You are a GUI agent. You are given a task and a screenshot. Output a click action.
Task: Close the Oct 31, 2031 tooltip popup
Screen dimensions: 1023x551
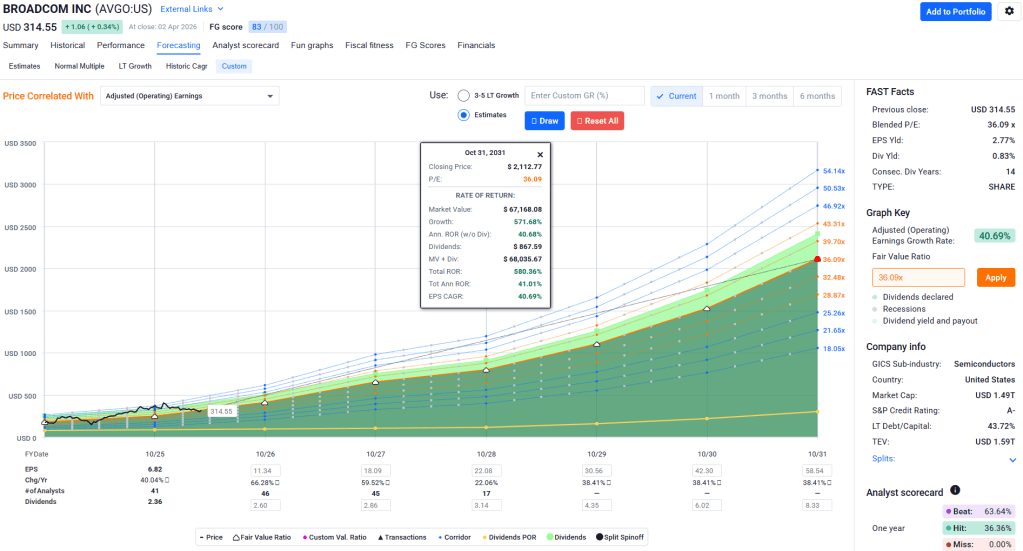[x=540, y=155]
